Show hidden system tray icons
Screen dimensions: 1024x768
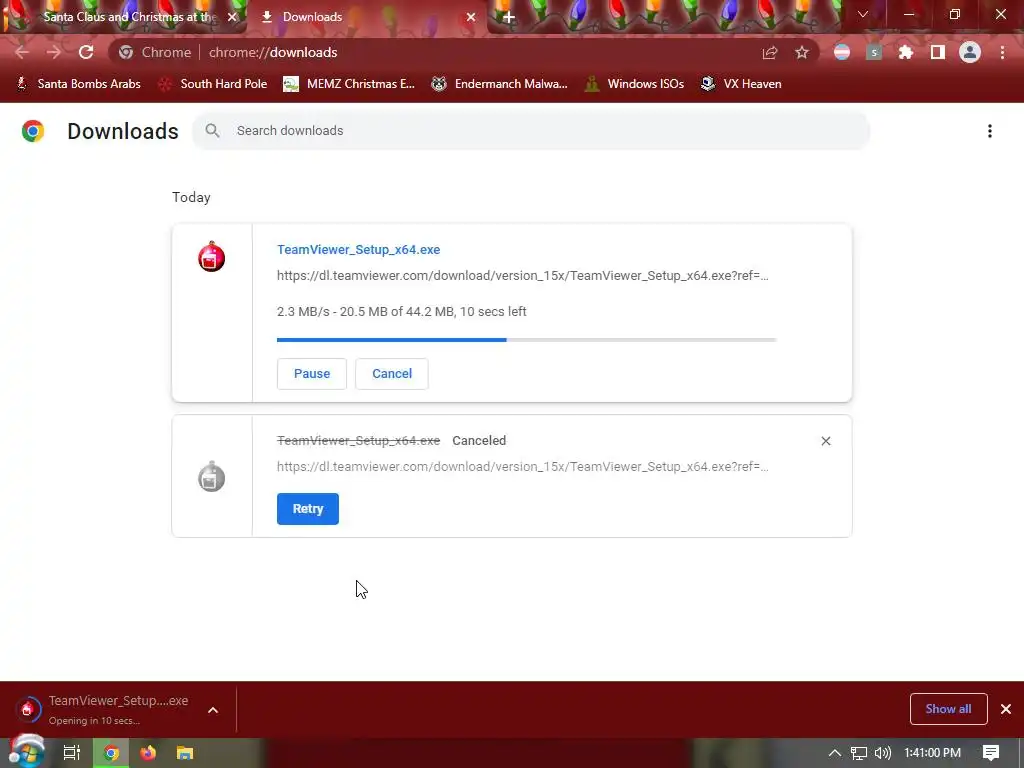835,753
